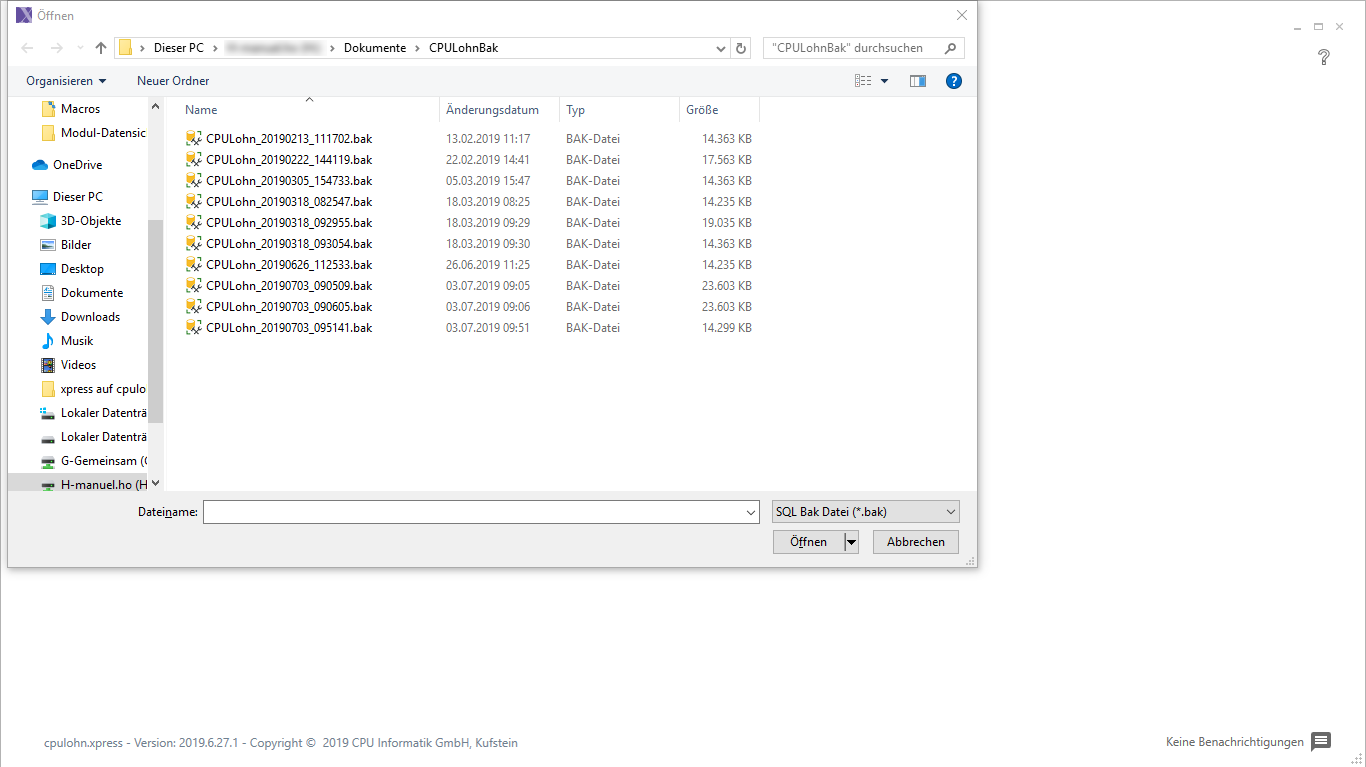Select file CPULohn_20190305_154733.bak
1366x767 pixels.
[289, 181]
